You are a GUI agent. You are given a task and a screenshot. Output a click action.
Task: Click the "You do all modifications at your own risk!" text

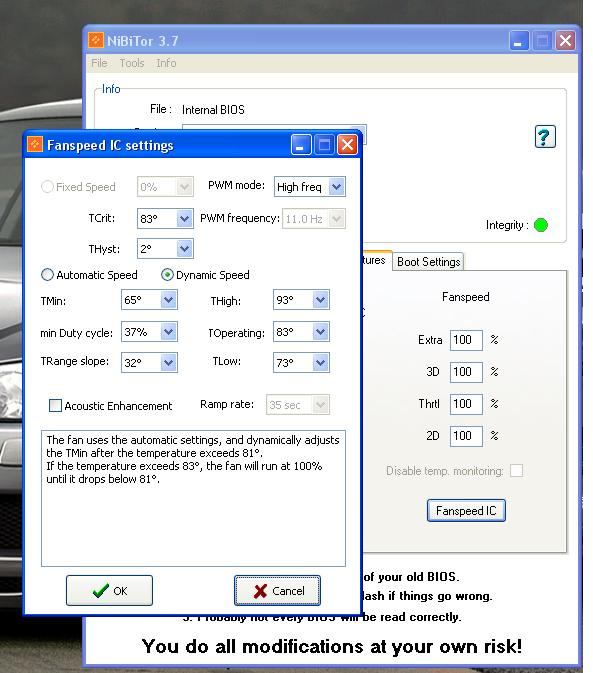click(332, 646)
